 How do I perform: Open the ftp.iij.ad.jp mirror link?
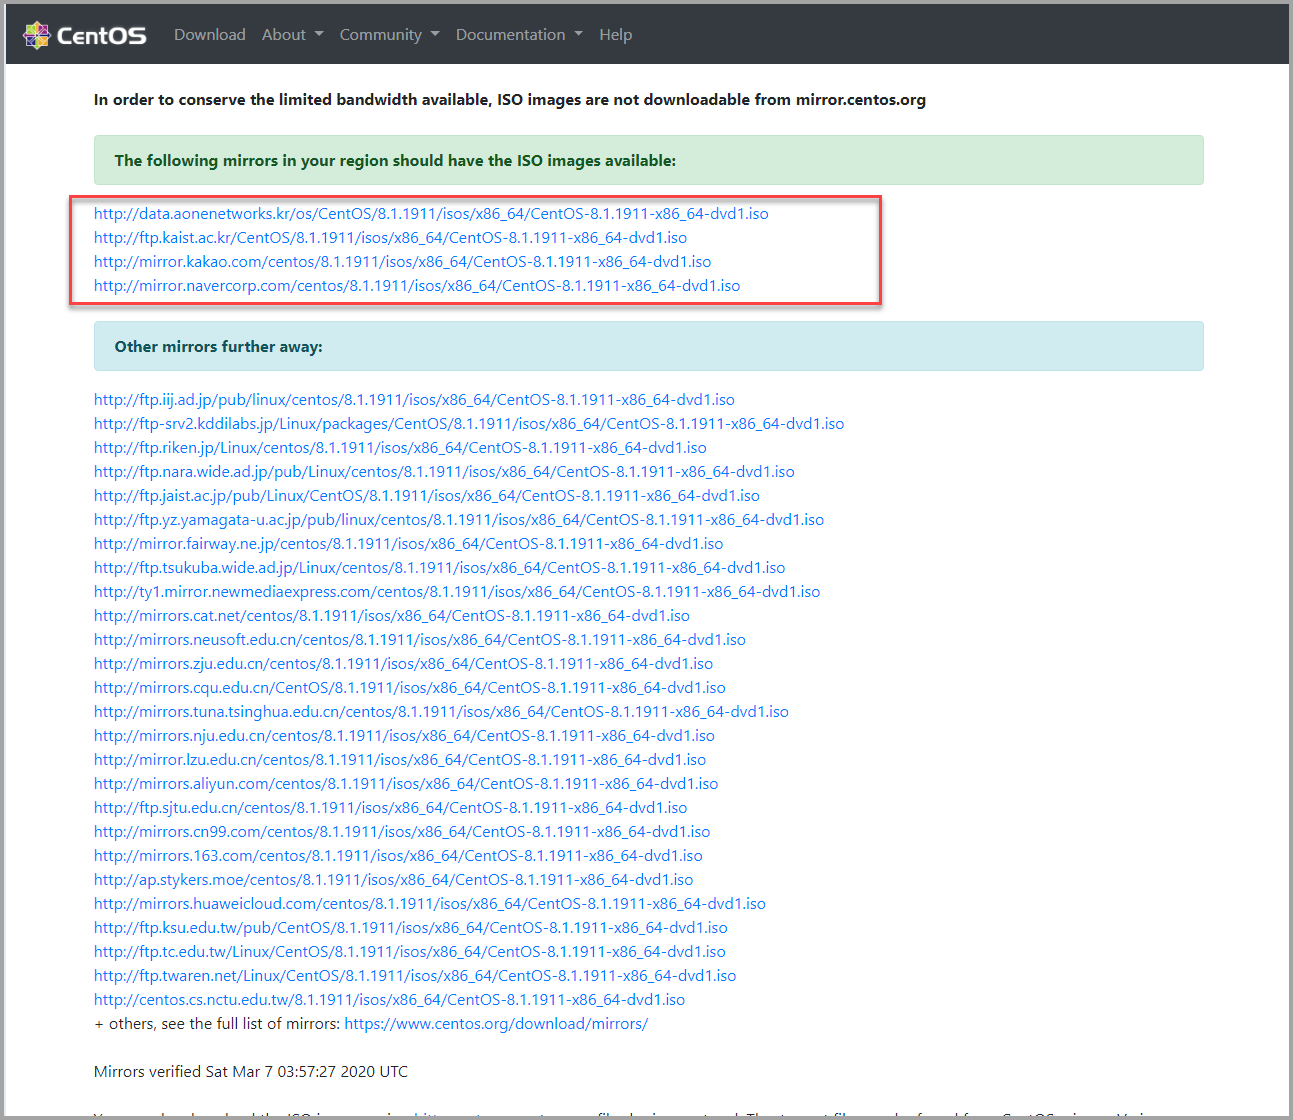(x=414, y=400)
